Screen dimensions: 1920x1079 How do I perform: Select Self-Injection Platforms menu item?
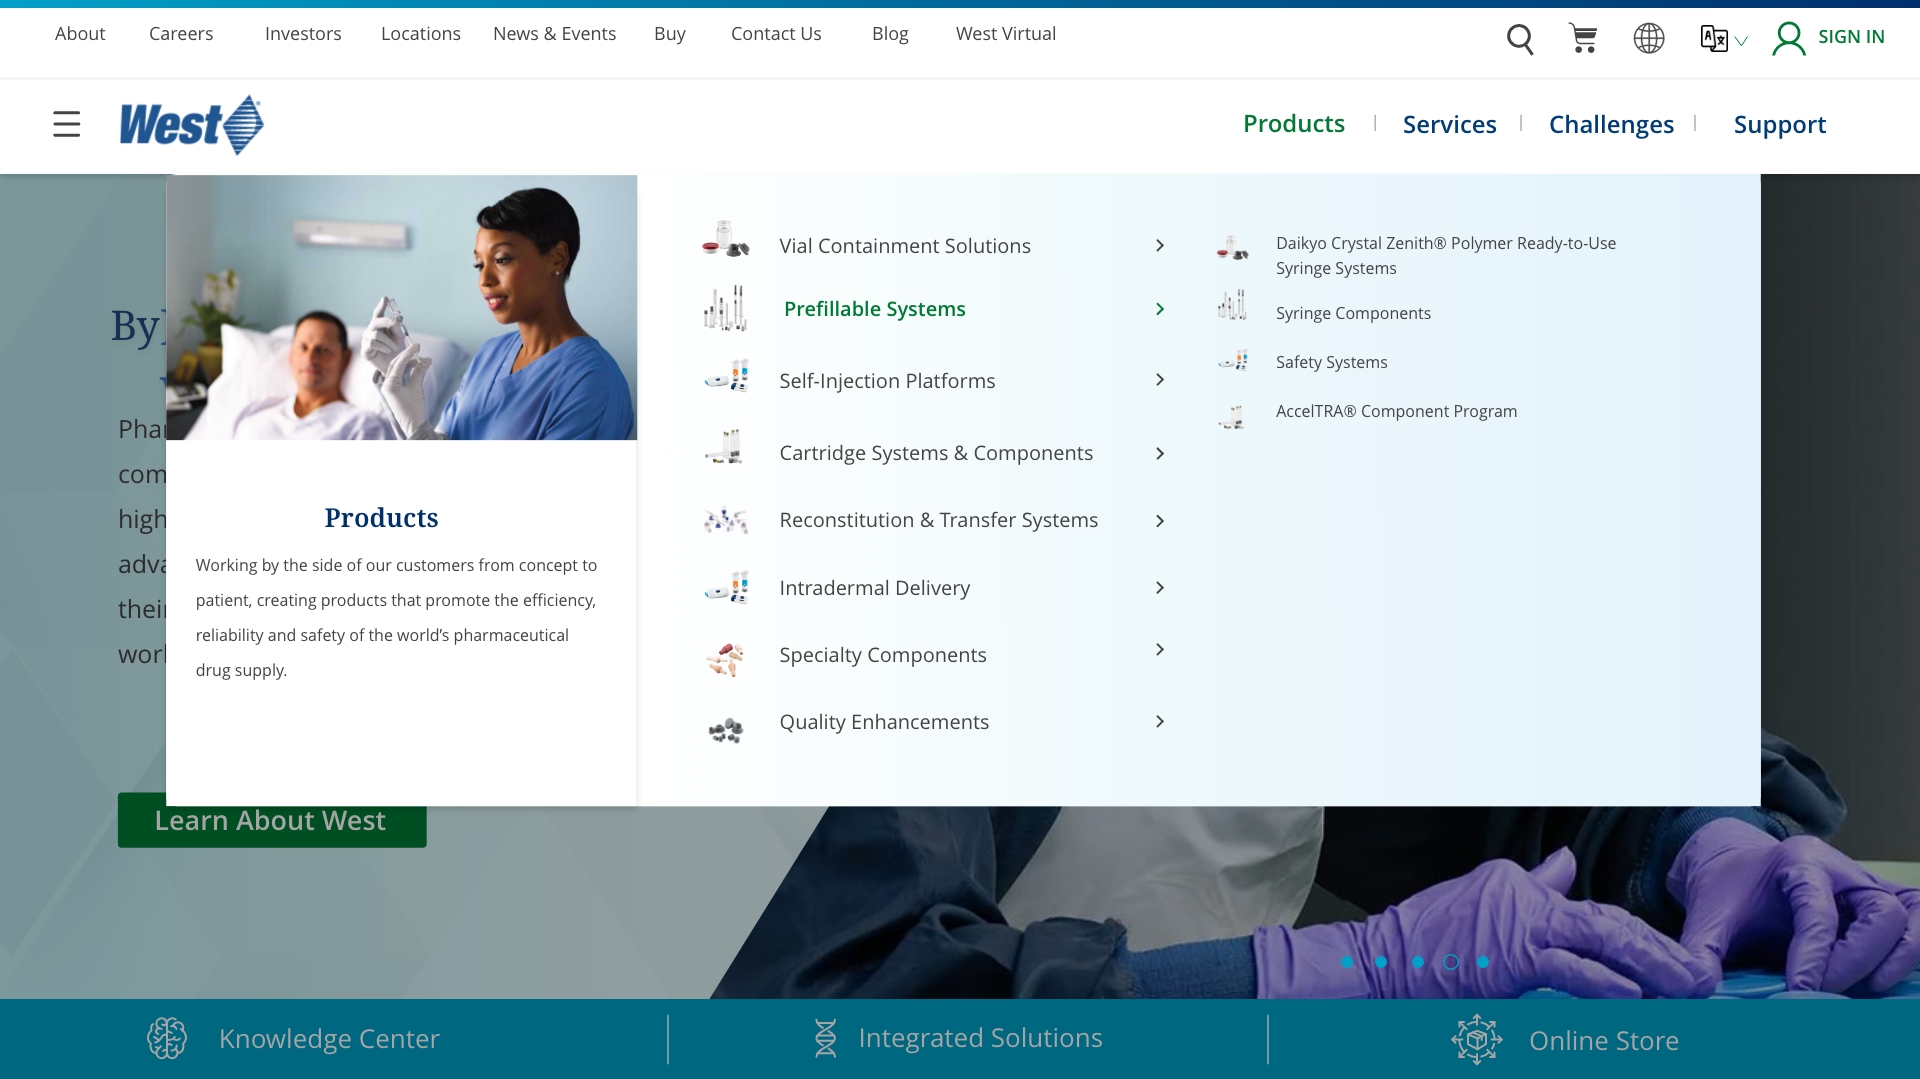pyautogui.click(x=887, y=381)
